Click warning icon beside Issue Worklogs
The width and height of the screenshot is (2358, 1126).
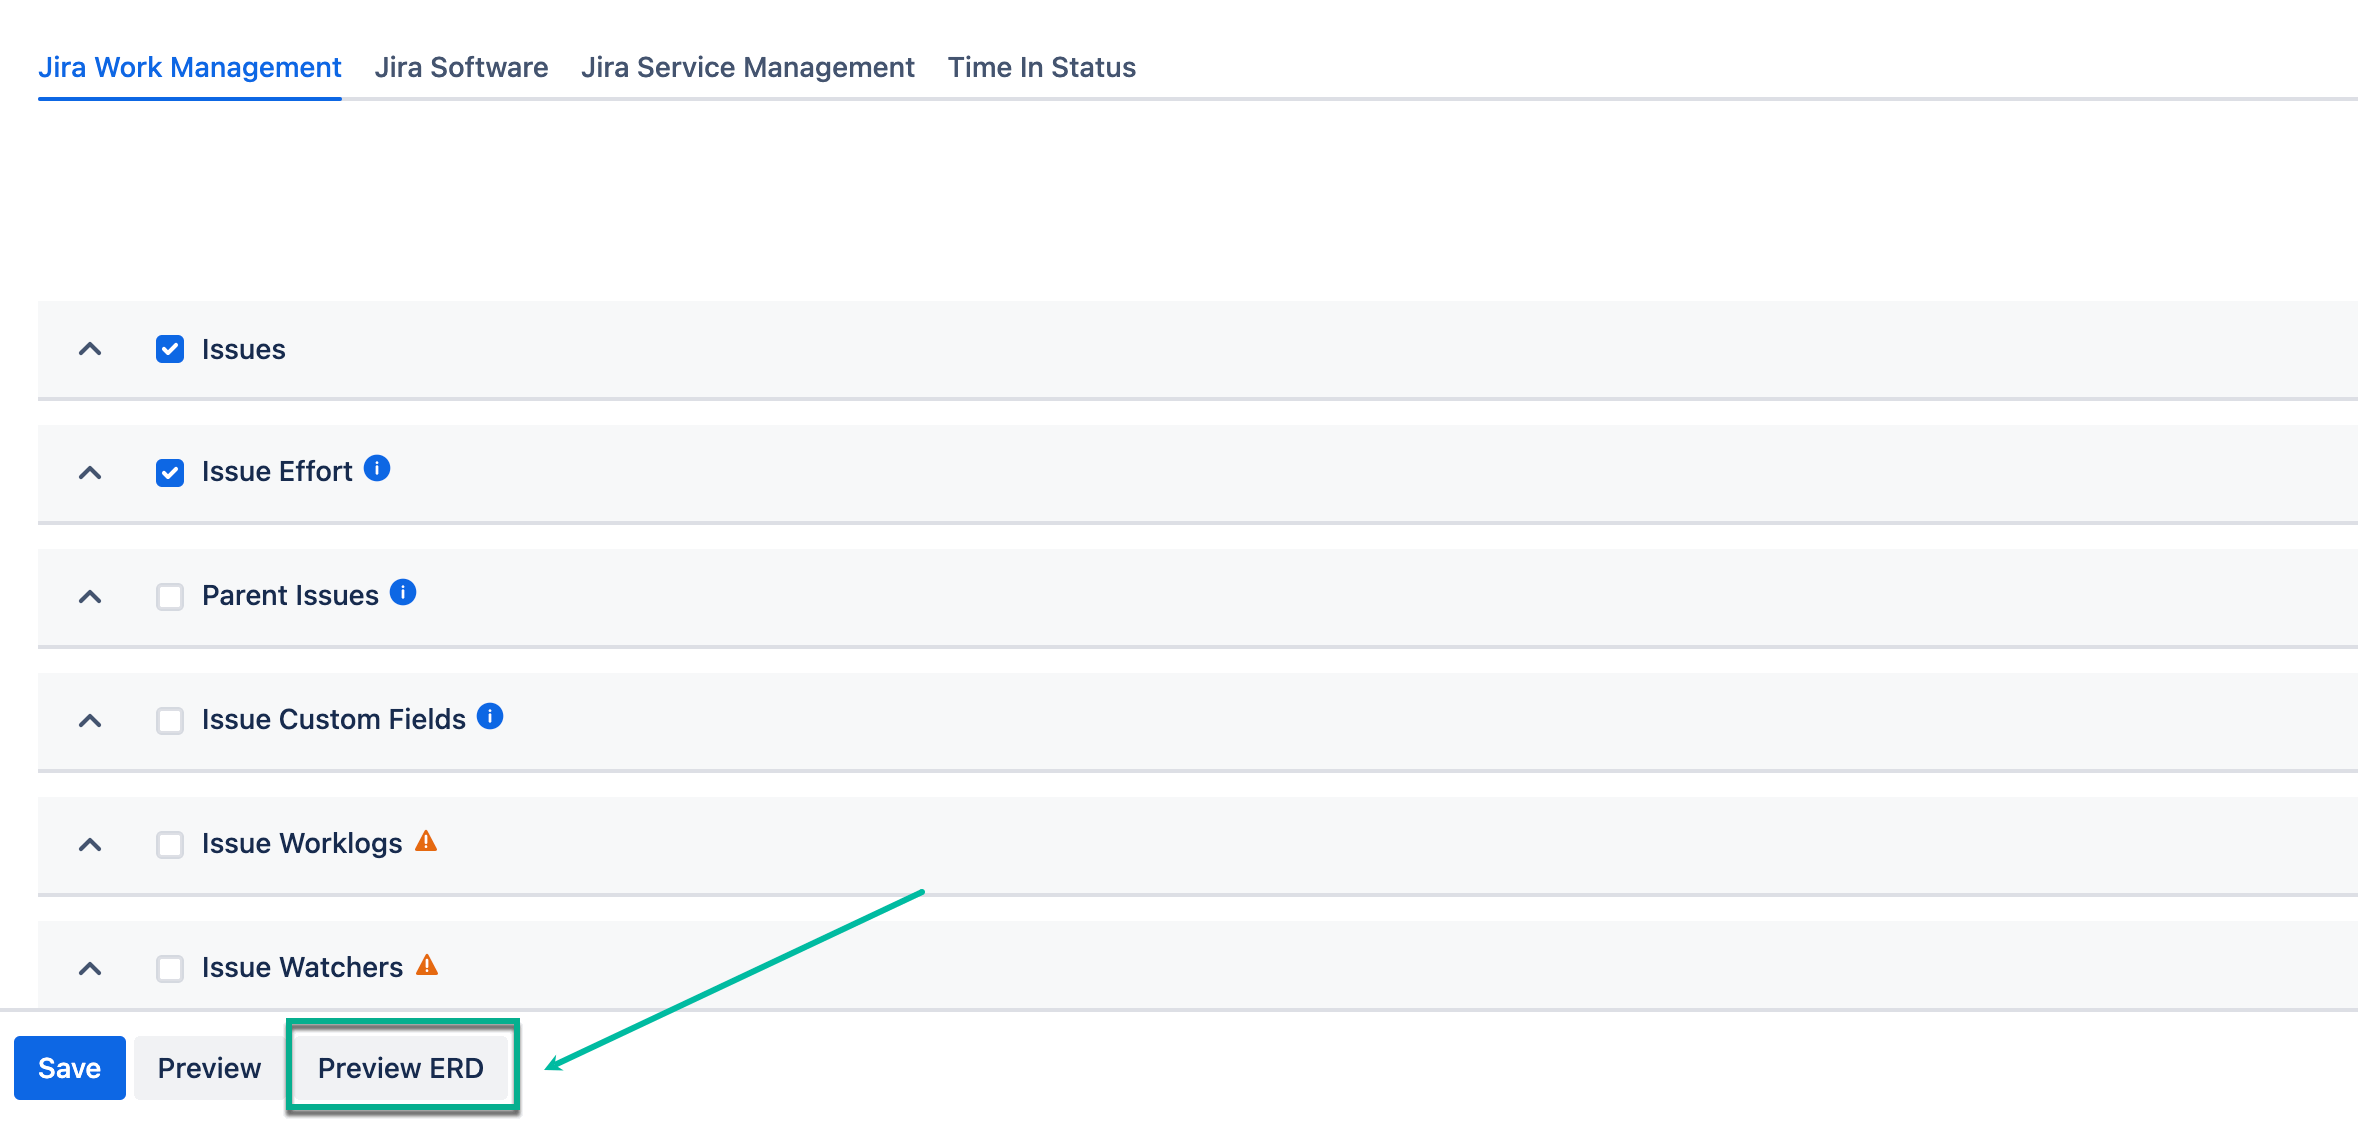pos(426,841)
